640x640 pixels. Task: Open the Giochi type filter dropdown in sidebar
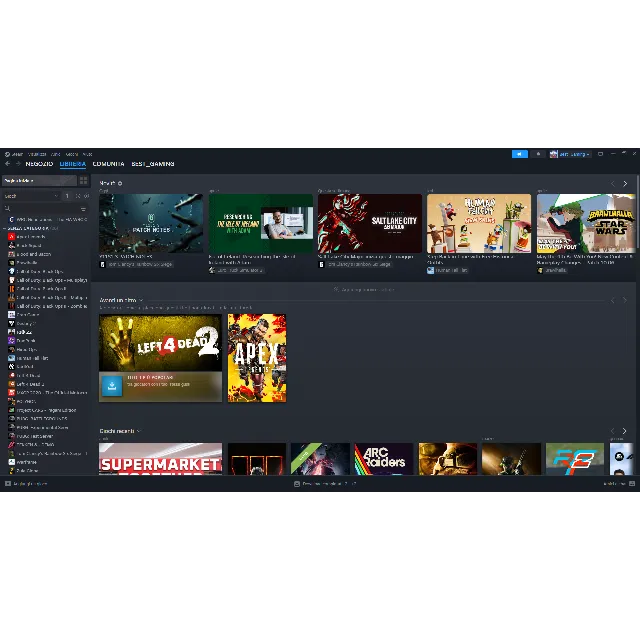31,196
